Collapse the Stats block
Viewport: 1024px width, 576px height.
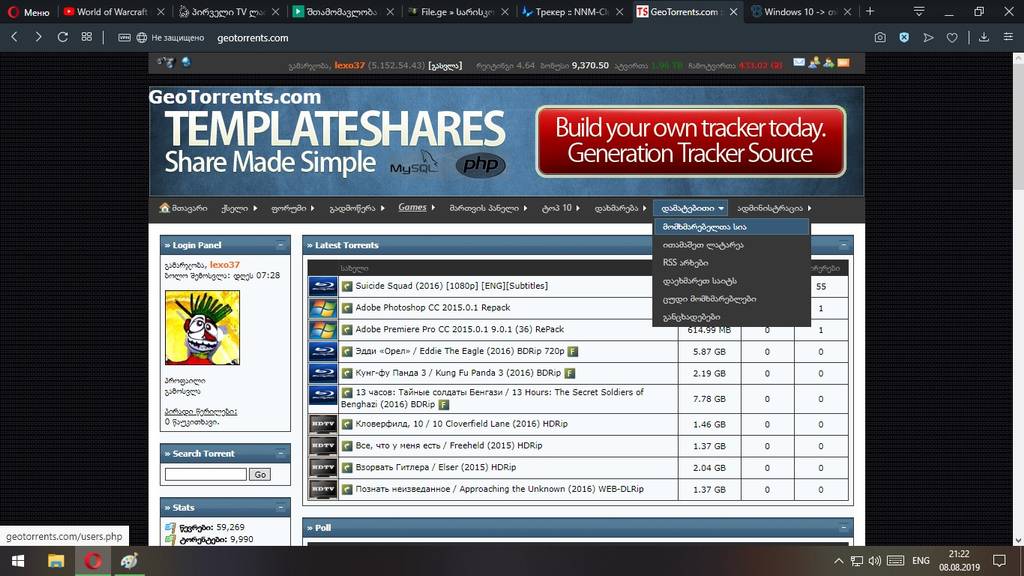click(x=281, y=507)
